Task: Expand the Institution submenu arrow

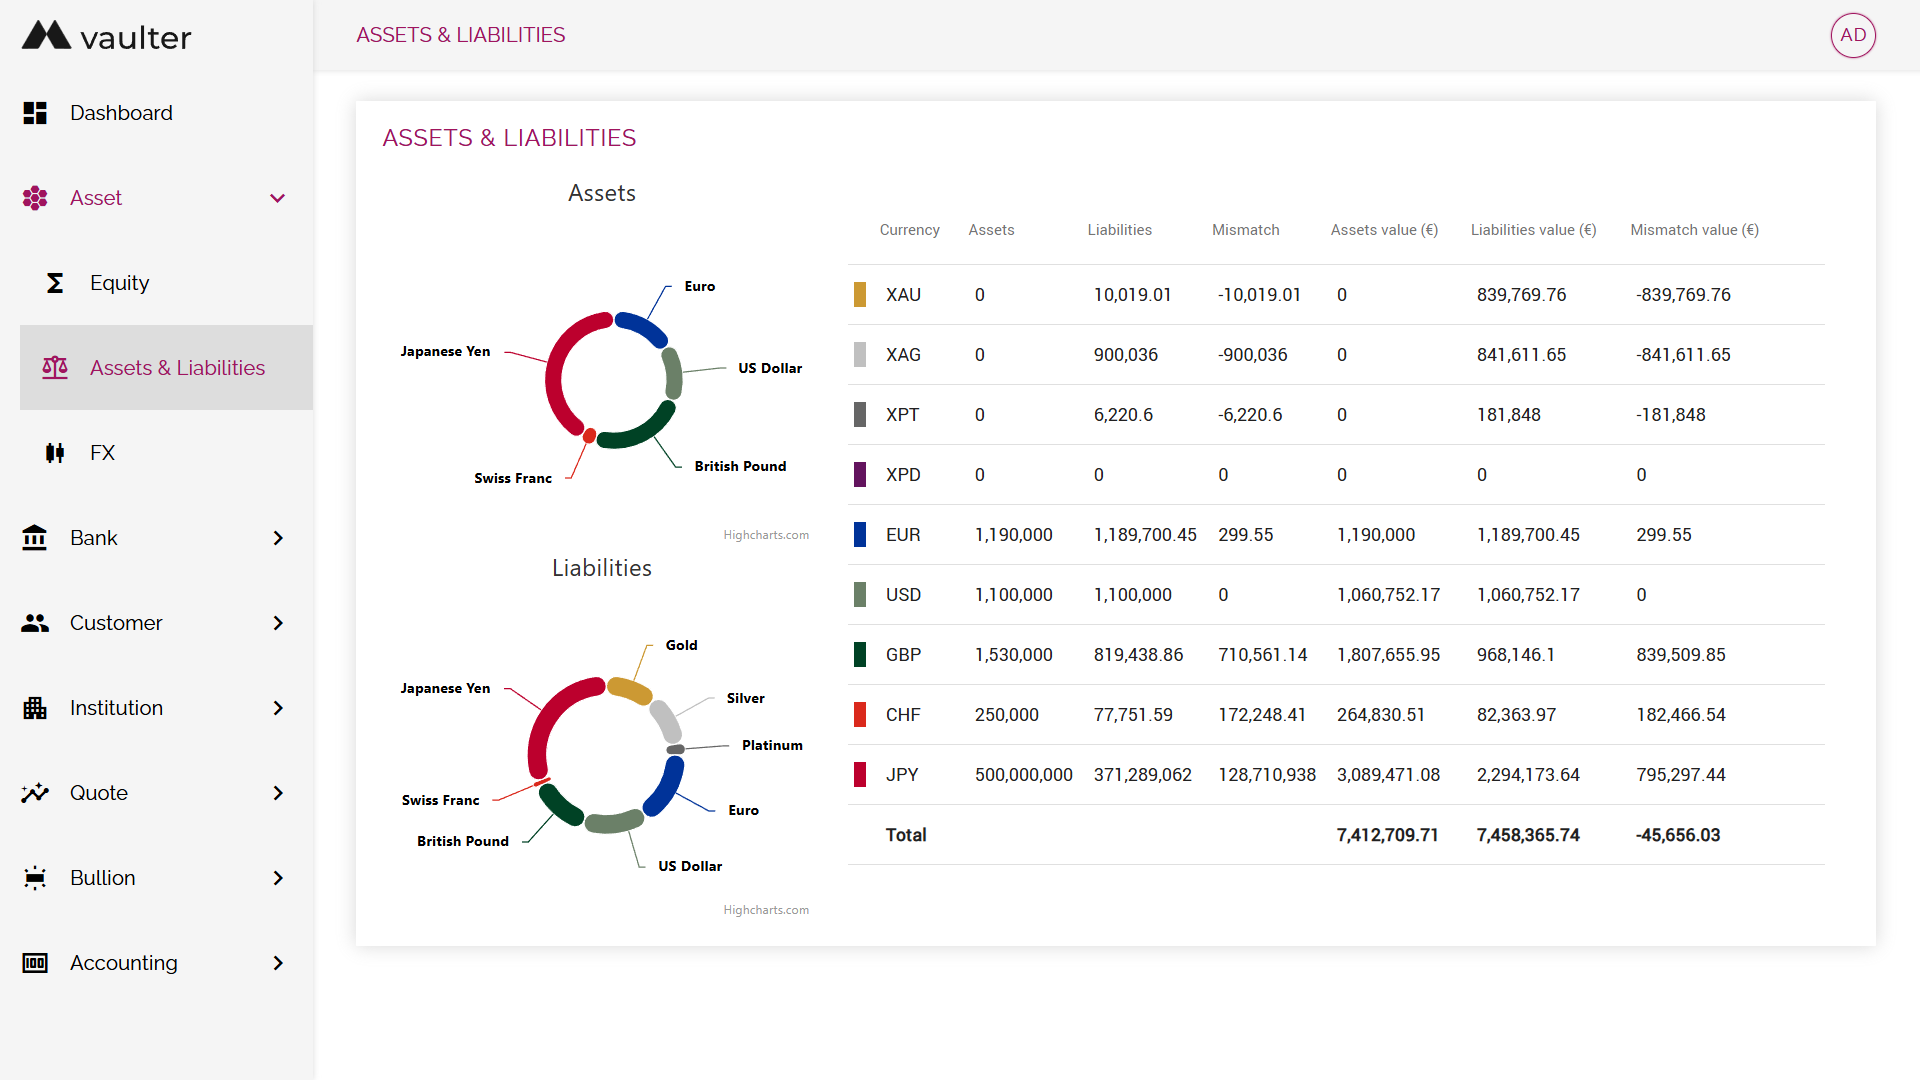Action: click(x=278, y=708)
